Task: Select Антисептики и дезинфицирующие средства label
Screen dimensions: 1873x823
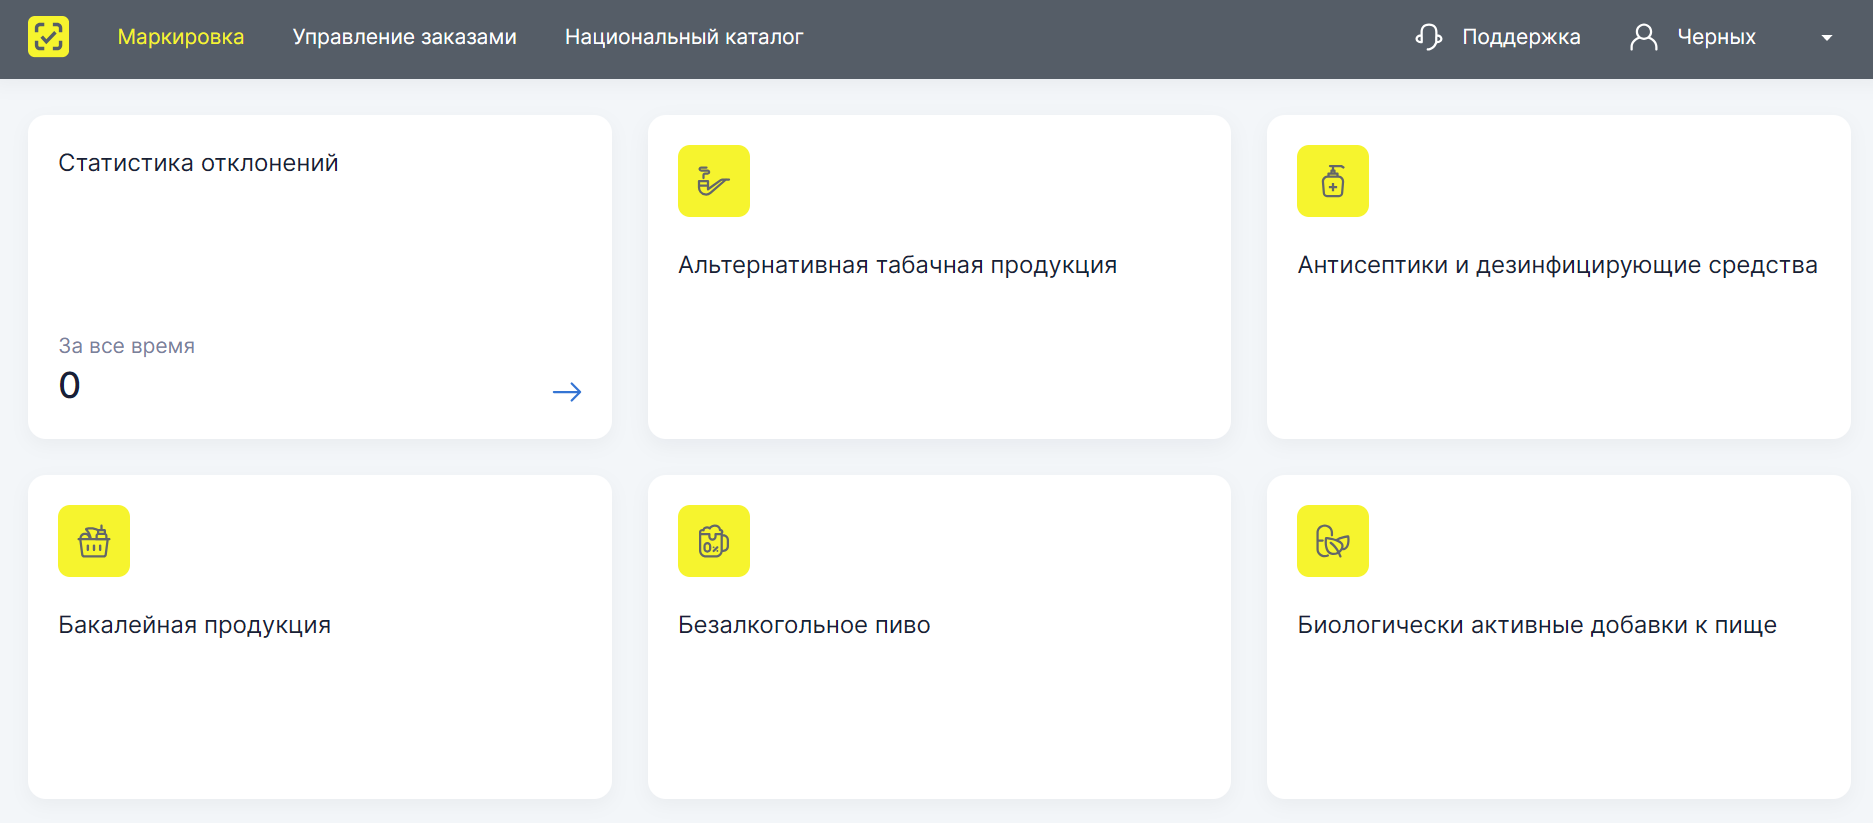Action: 1557,265
